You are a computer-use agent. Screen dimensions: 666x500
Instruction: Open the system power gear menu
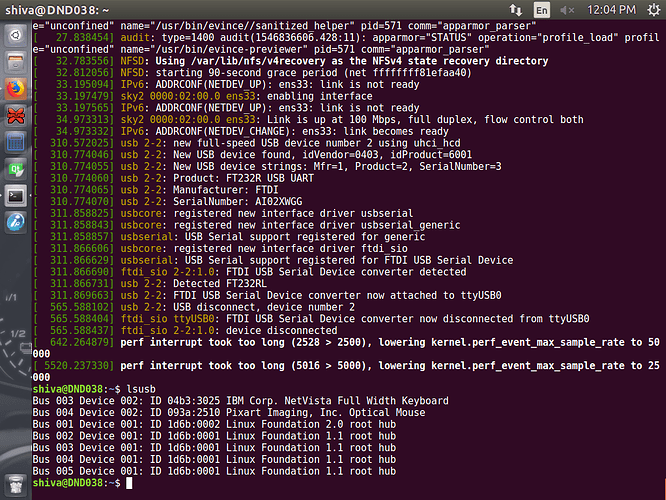tap(654, 10)
